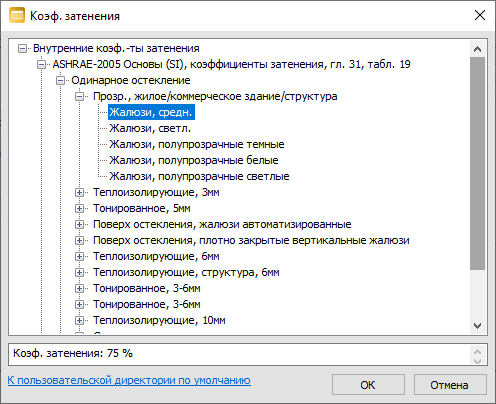Image resolution: width=496 pixels, height=404 pixels.
Task: Expand the Теплоизолирующие, 3мм node
Action: point(79,192)
